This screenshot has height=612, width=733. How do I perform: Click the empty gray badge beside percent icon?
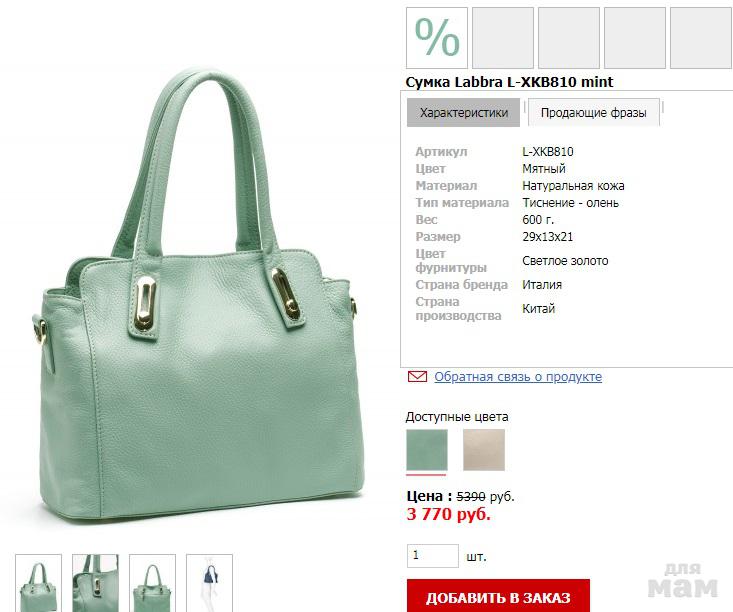pos(503,38)
